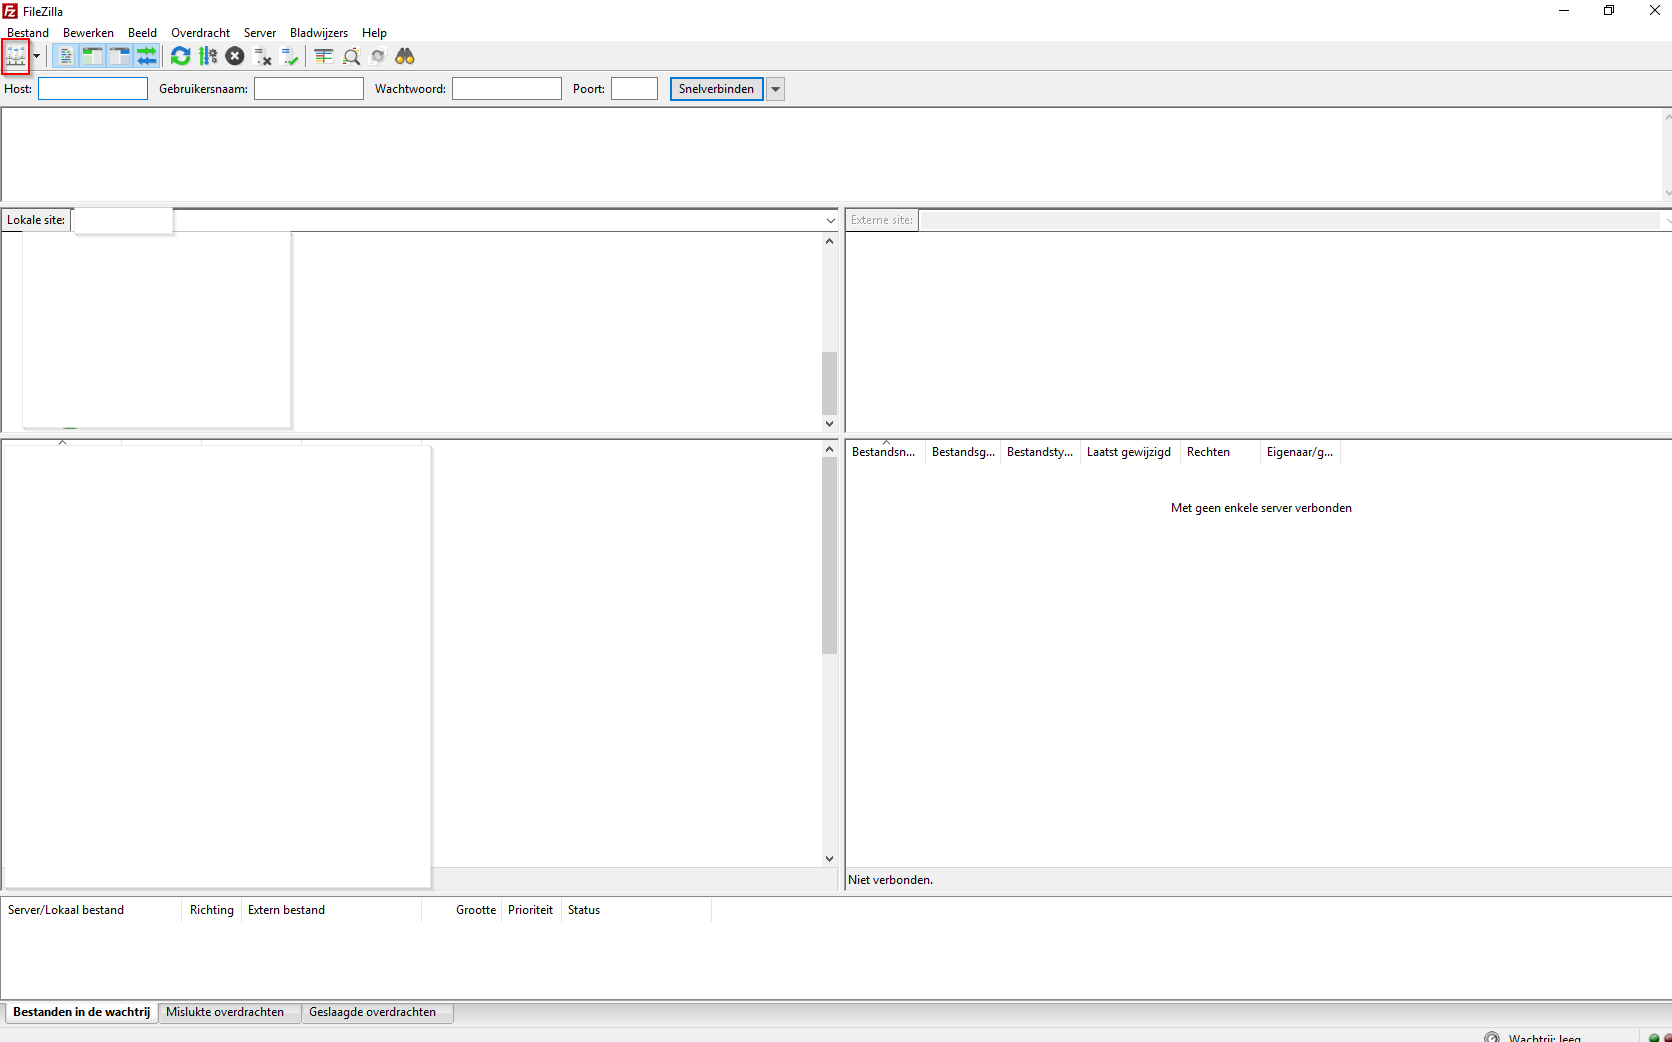Click the Status queue column header

coord(636,910)
